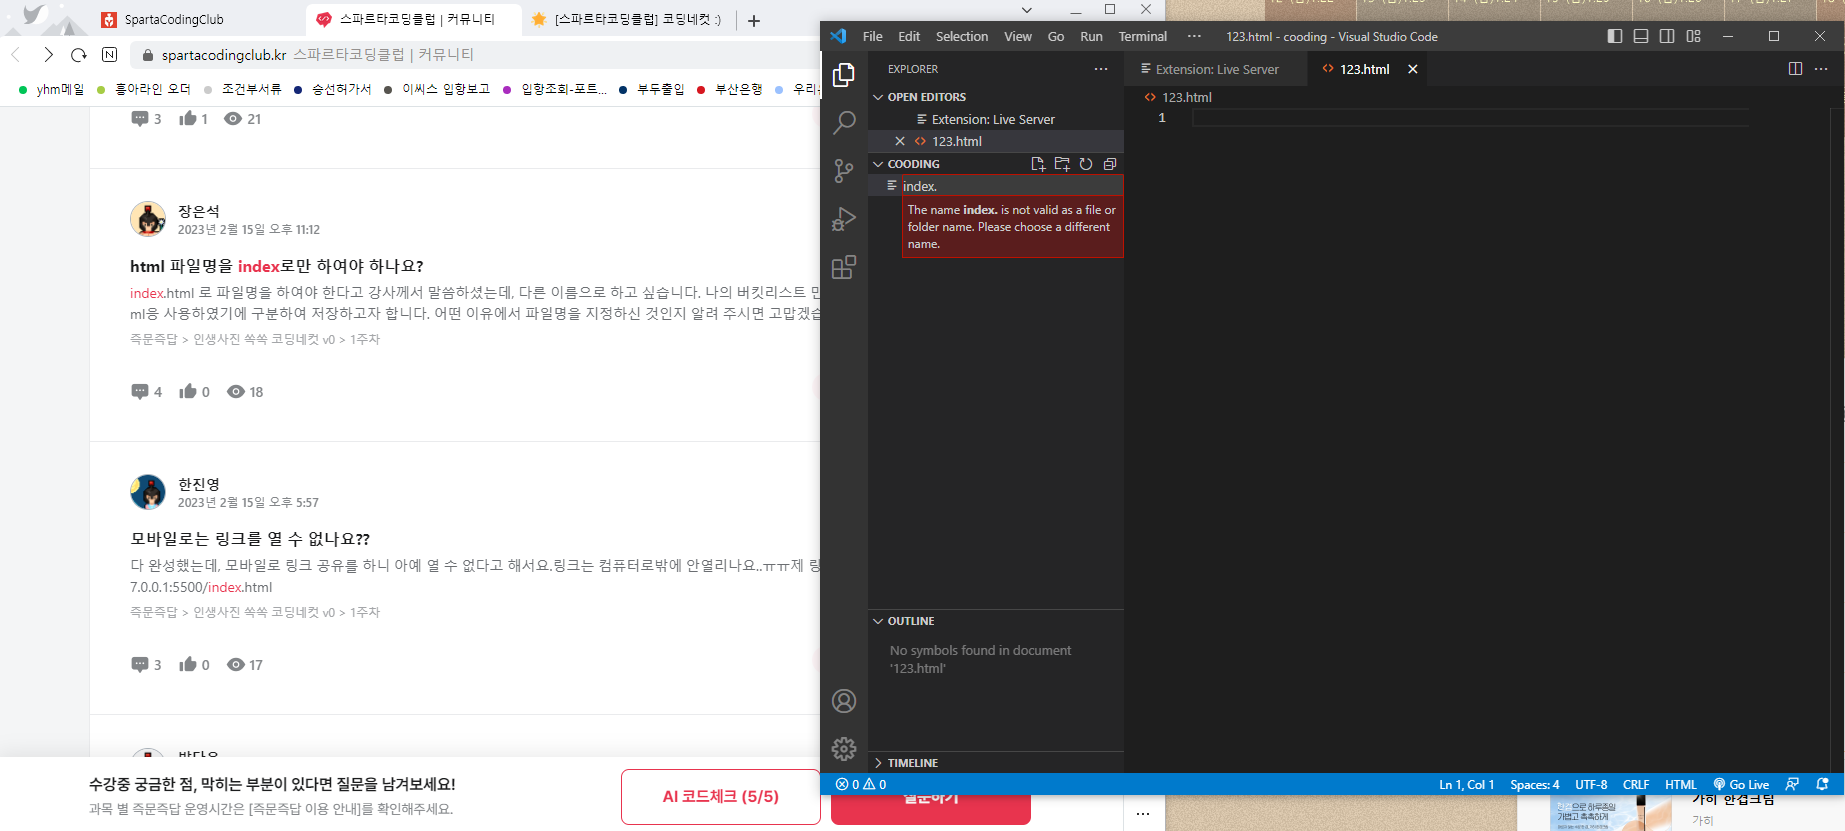Viewport: 1845px width, 831px height.
Task: Open the File menu
Action: click(x=872, y=36)
